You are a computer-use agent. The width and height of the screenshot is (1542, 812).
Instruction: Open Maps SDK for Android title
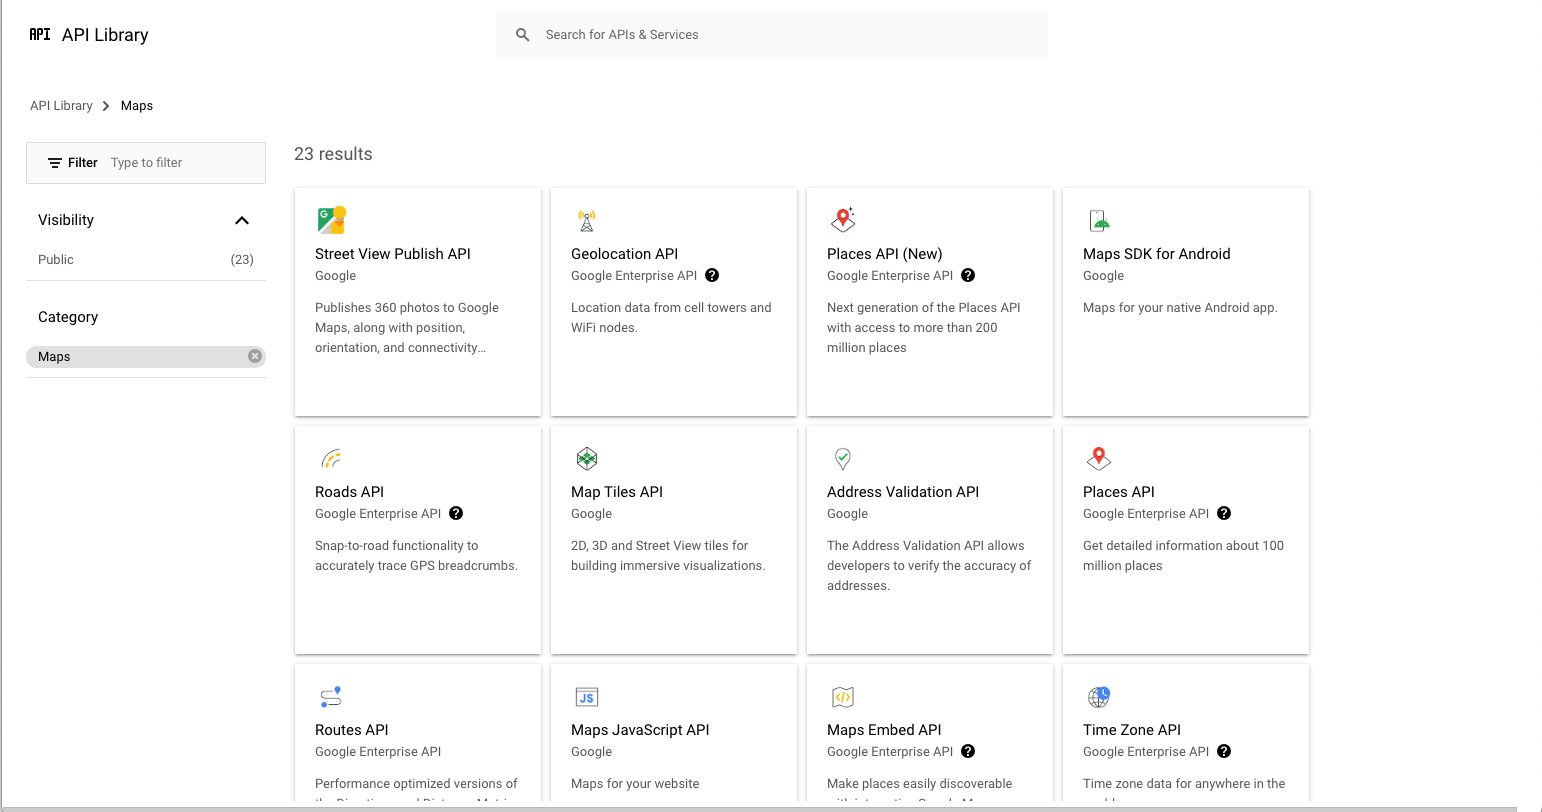pyautogui.click(x=1157, y=254)
